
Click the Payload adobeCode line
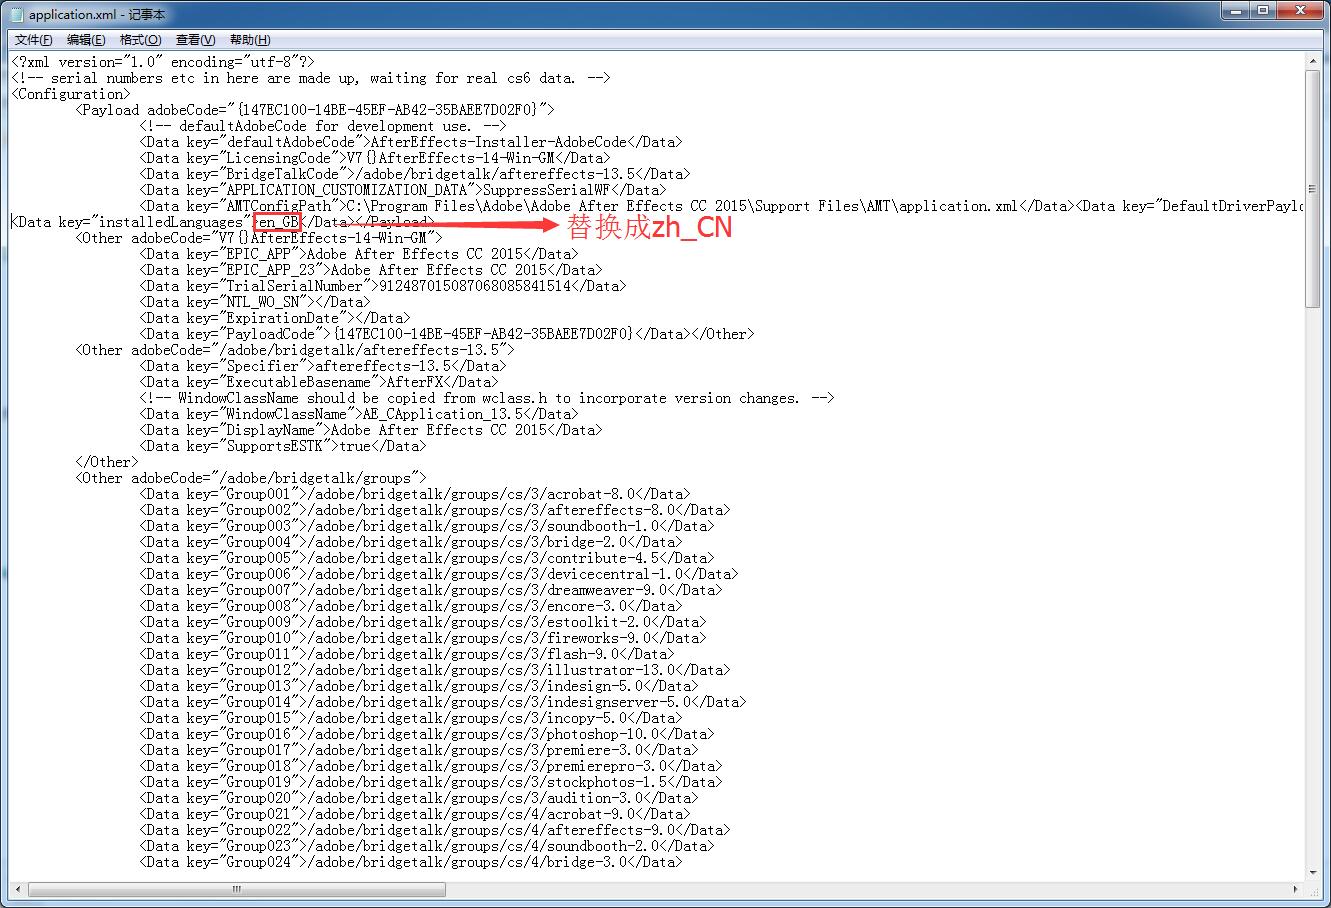point(314,110)
